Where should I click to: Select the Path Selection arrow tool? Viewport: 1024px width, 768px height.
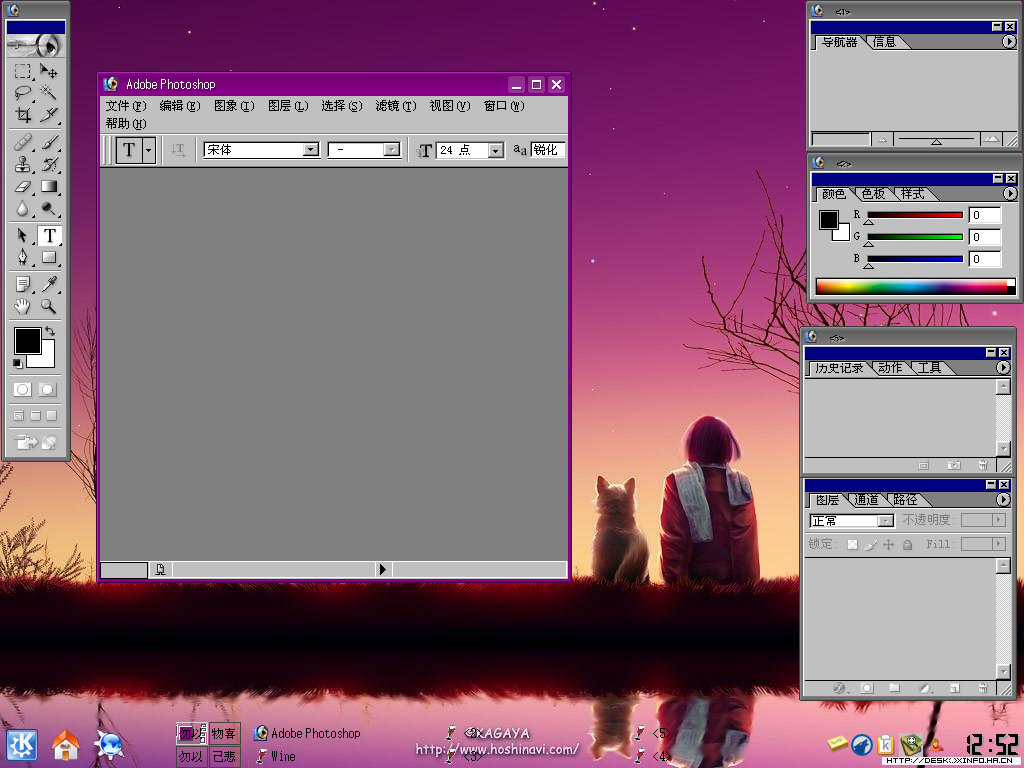23,235
